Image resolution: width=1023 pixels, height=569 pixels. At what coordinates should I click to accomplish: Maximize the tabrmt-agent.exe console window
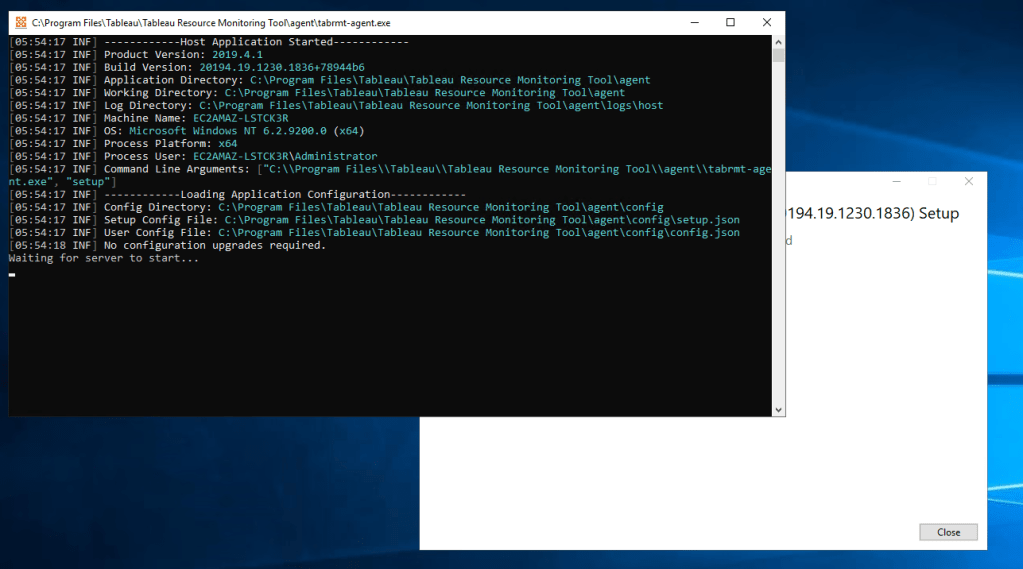click(x=730, y=22)
